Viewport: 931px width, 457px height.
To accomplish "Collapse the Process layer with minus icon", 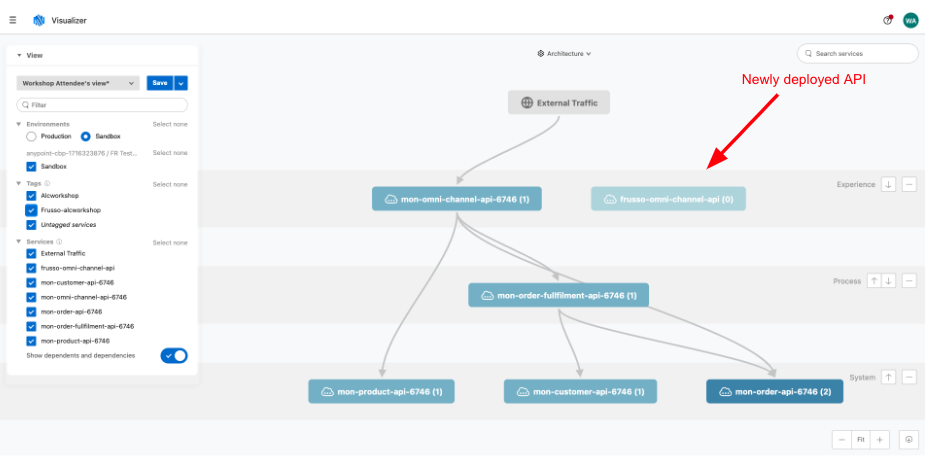I will (x=909, y=281).
